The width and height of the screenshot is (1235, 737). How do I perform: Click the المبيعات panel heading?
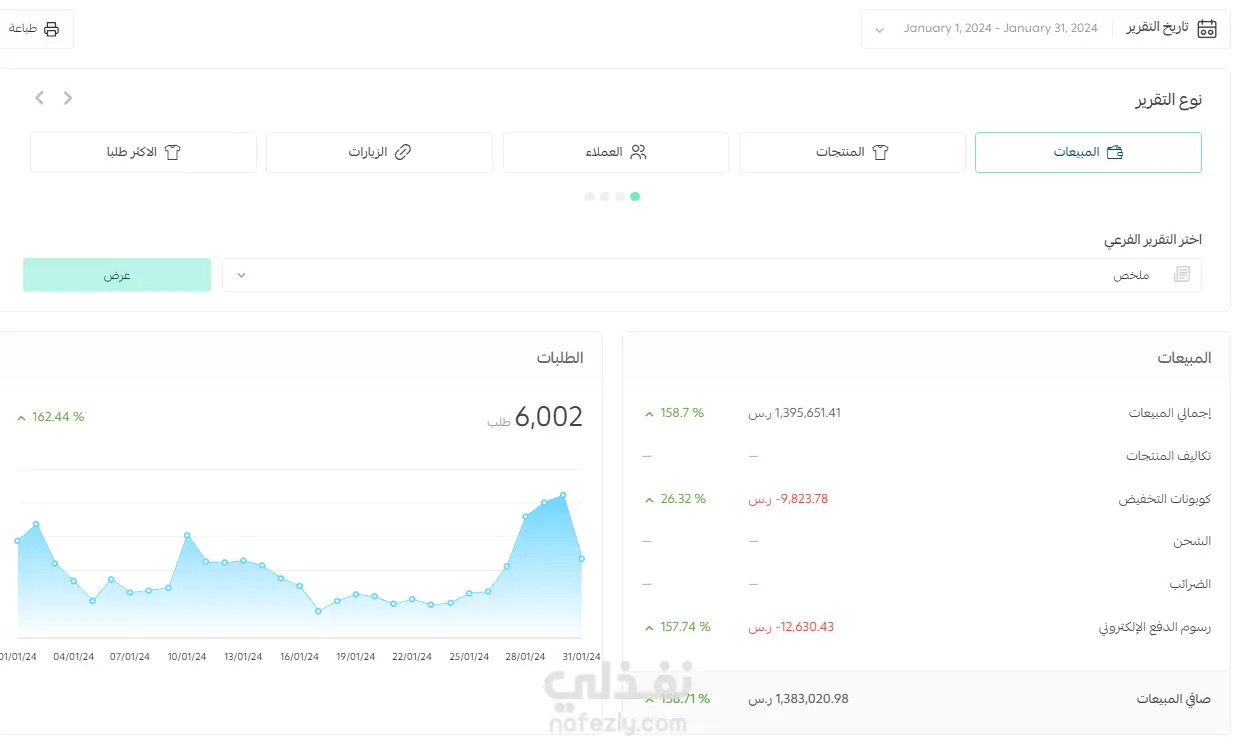(1184, 358)
